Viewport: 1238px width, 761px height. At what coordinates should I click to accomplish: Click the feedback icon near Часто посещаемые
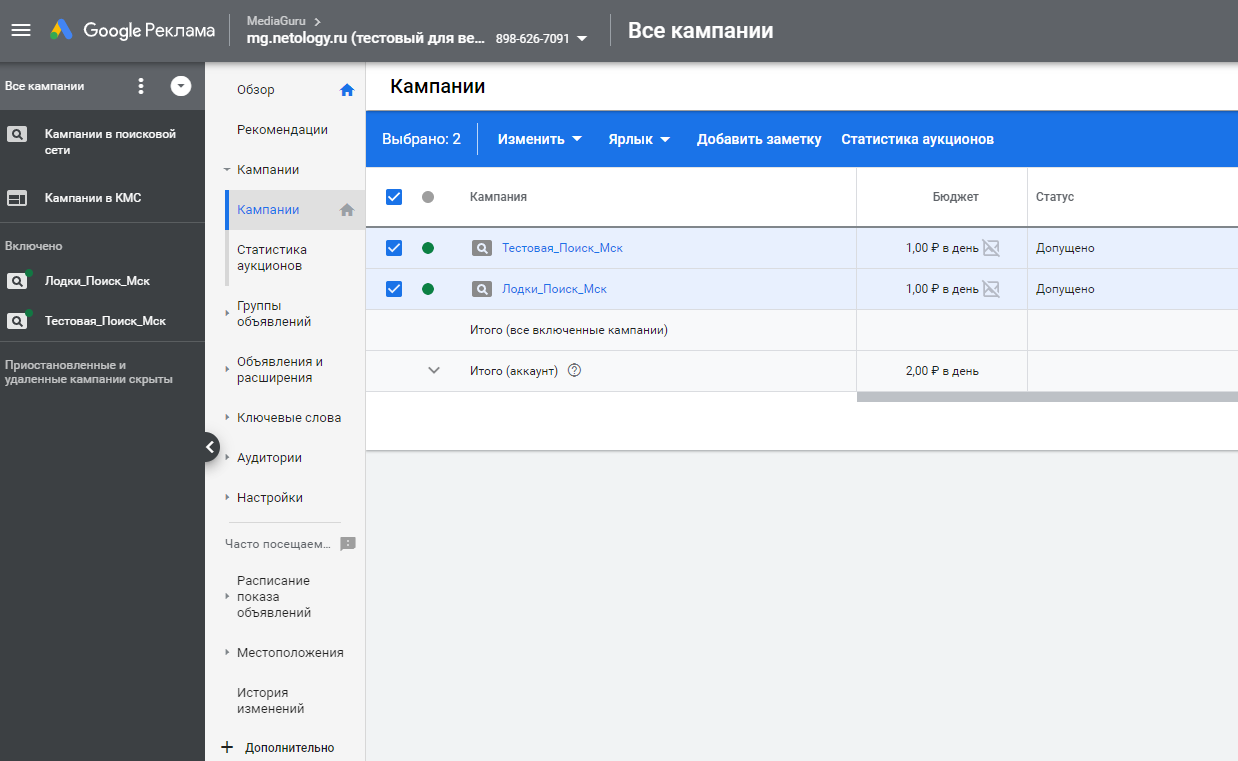pos(348,544)
